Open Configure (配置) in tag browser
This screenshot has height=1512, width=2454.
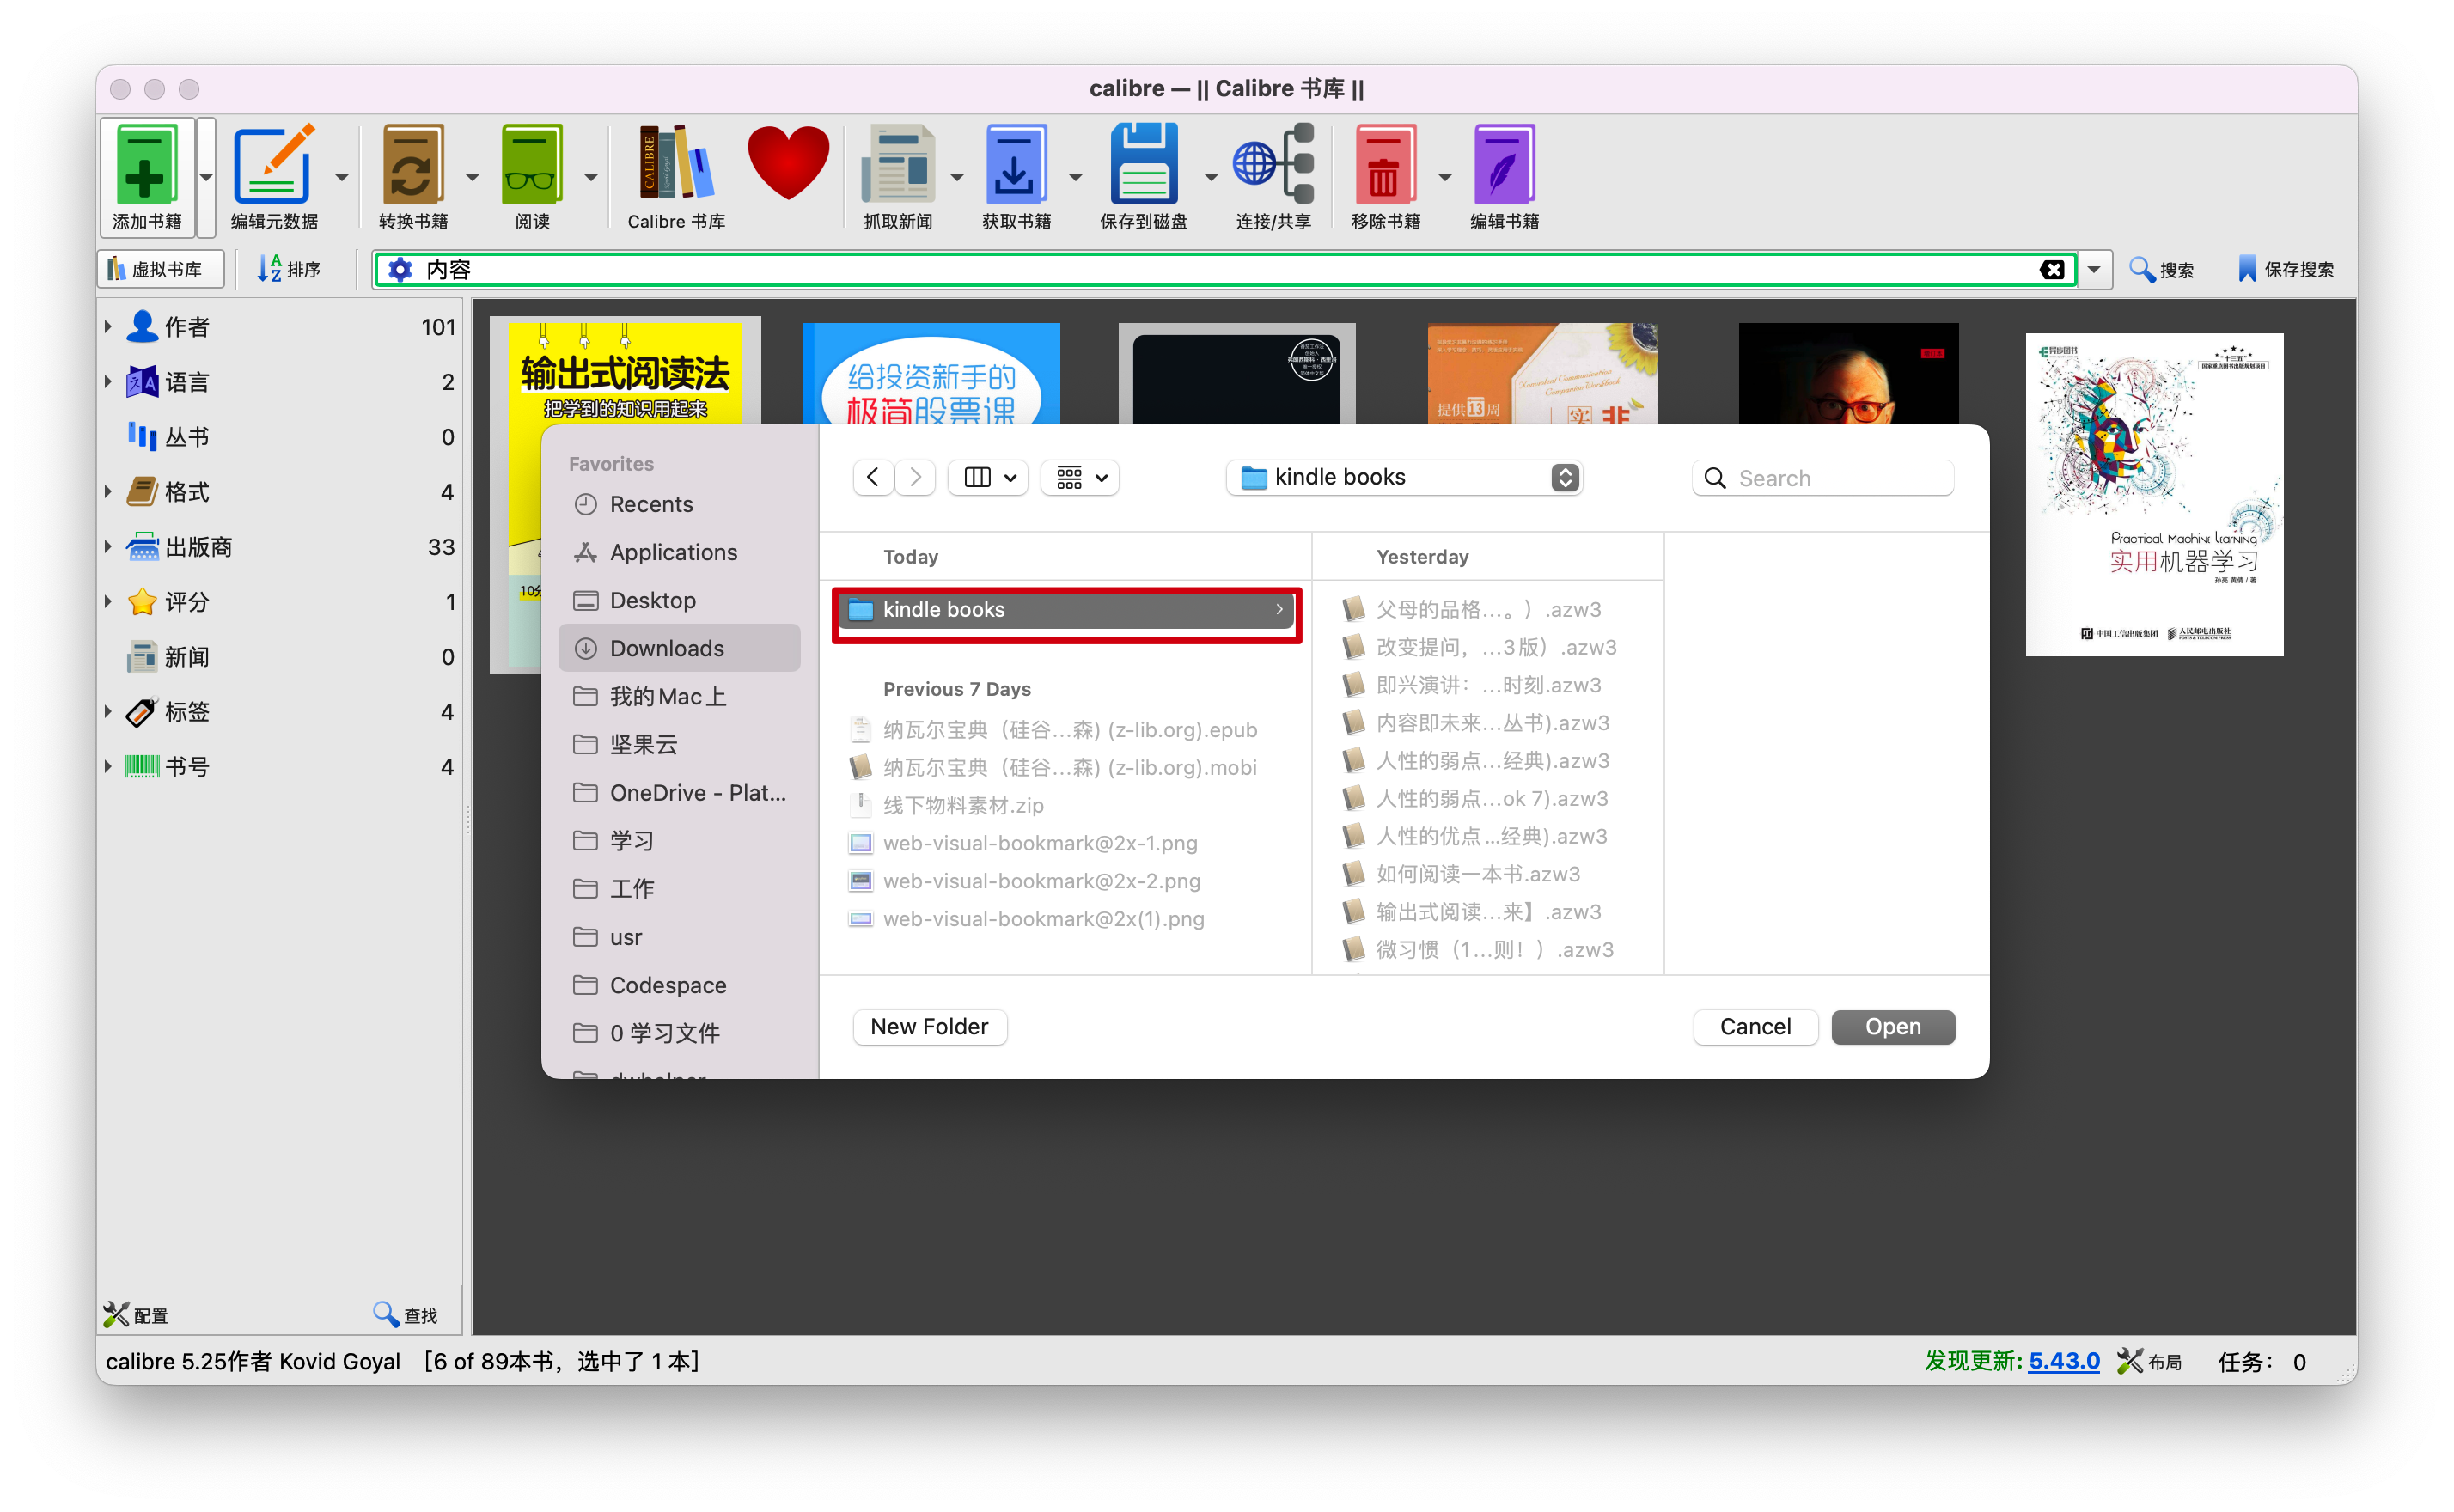(x=136, y=1314)
